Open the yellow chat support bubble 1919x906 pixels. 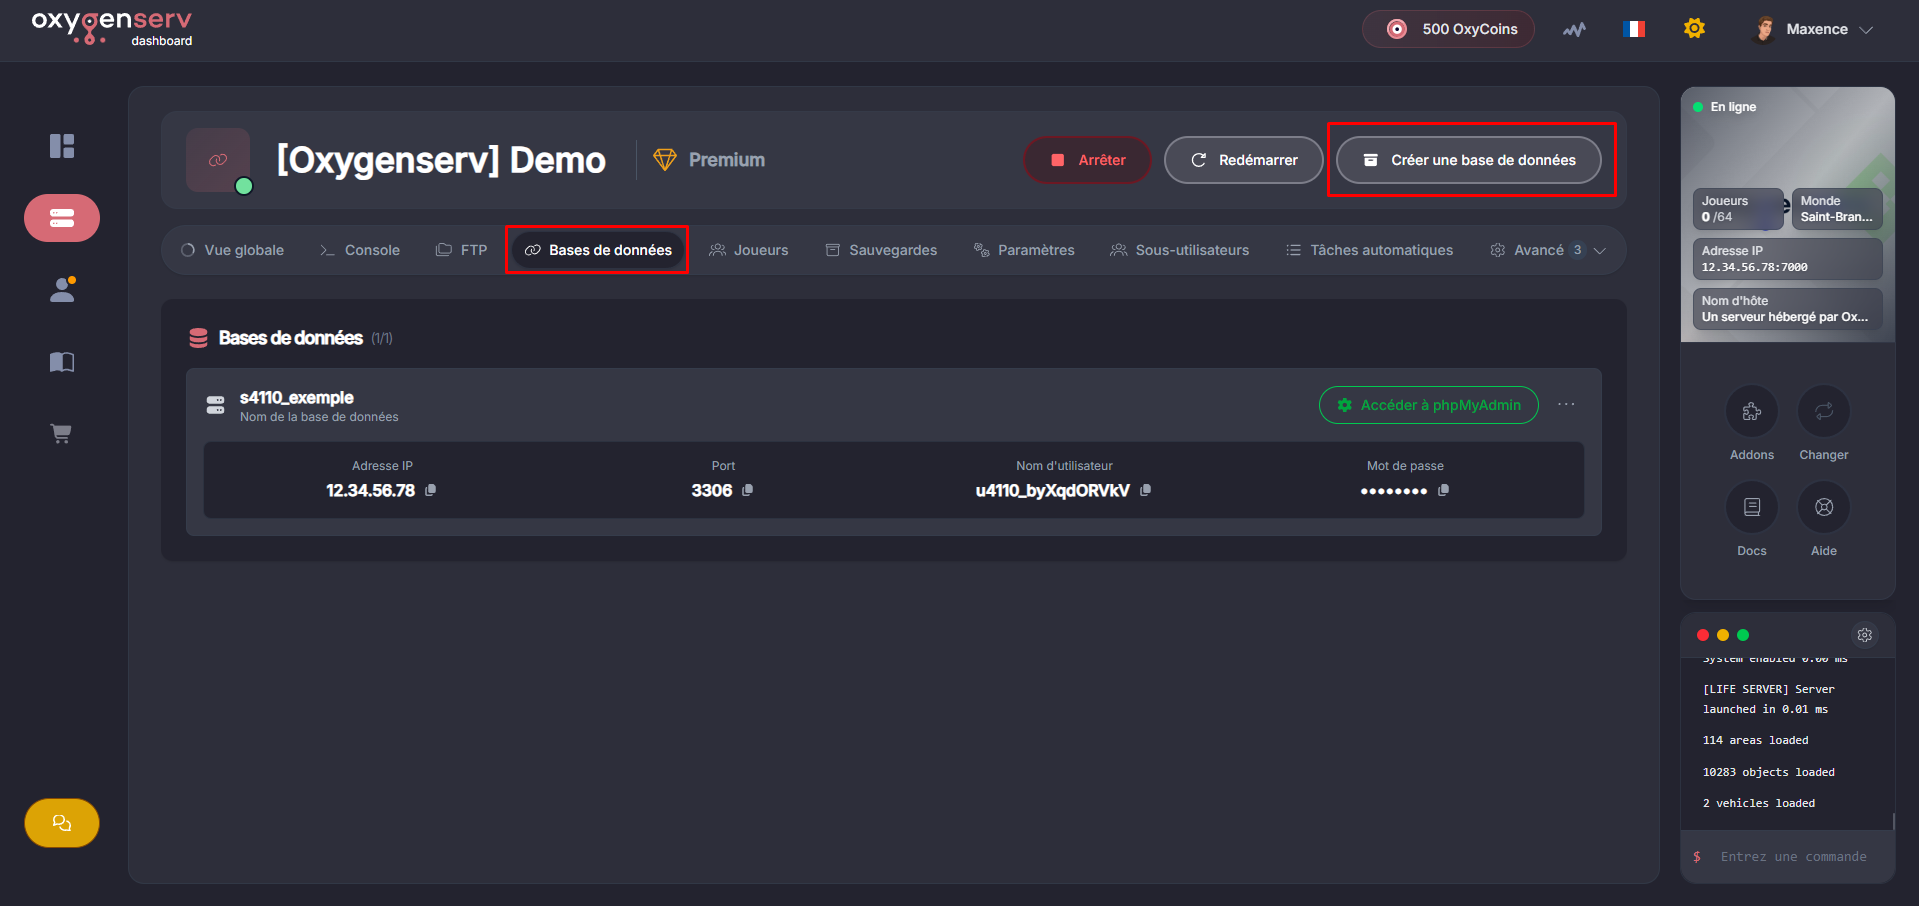62,823
